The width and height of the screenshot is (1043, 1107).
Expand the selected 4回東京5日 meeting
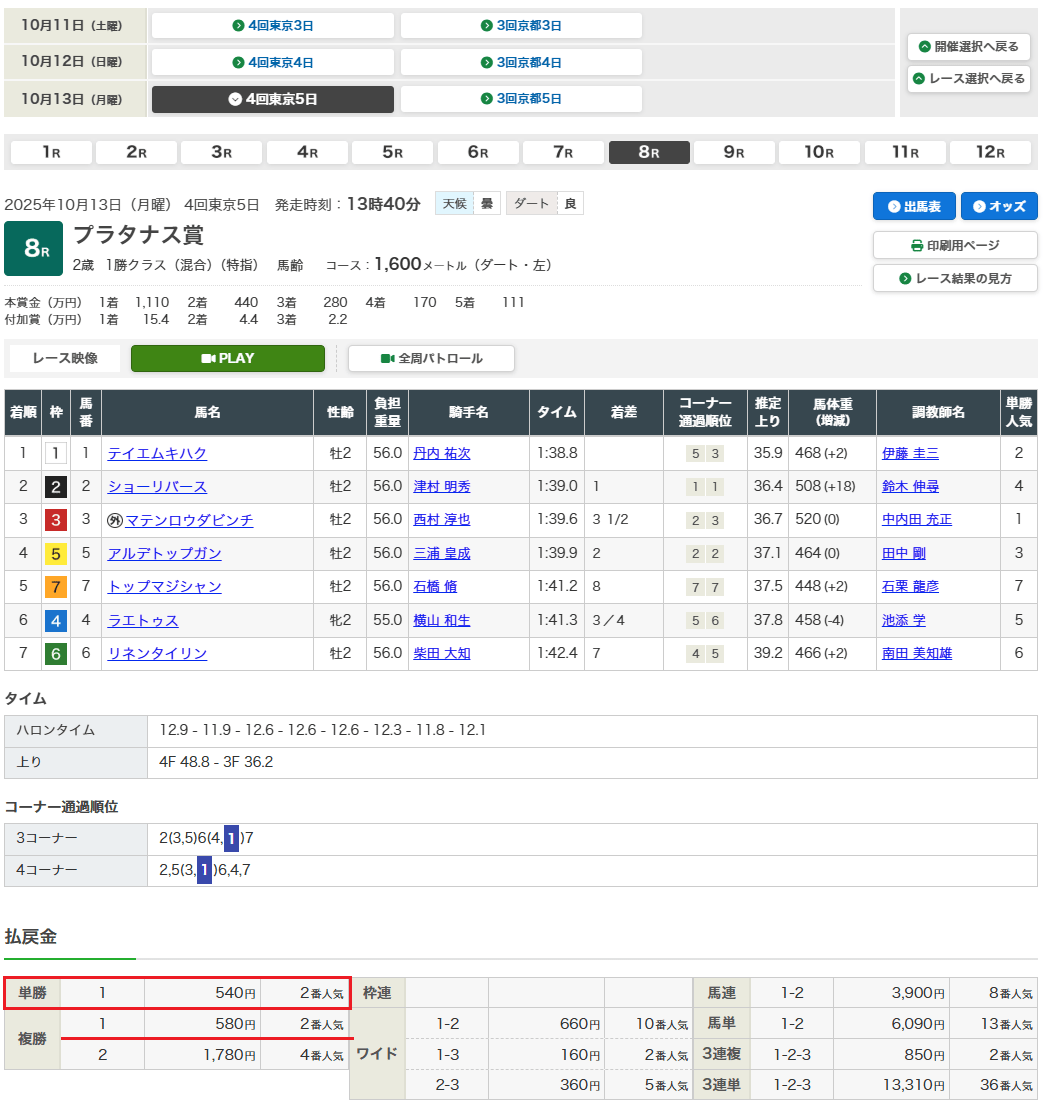(272, 99)
